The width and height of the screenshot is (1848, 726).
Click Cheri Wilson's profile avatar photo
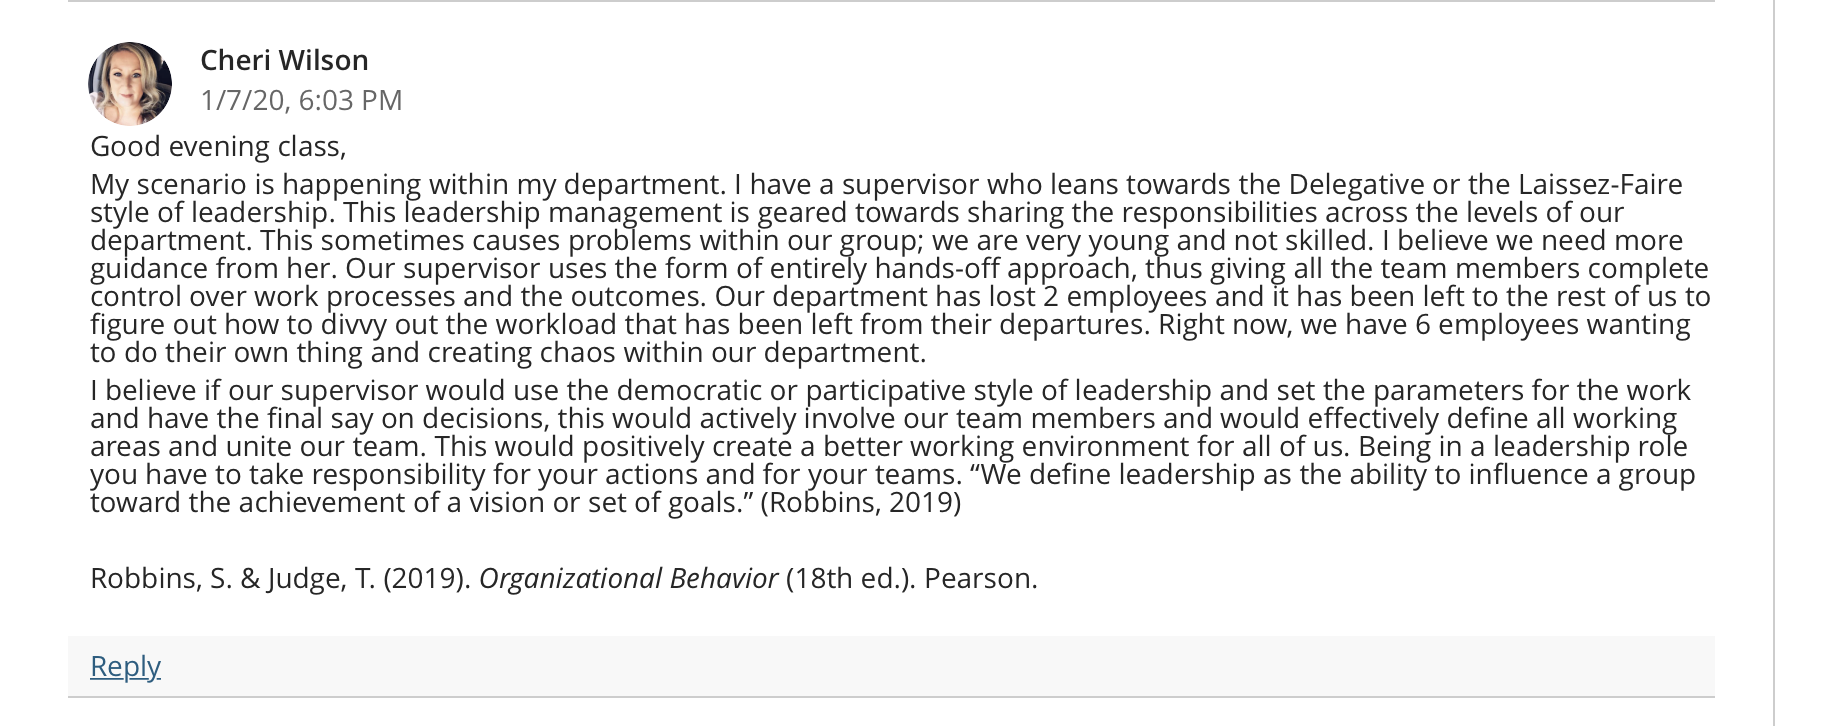[x=130, y=83]
